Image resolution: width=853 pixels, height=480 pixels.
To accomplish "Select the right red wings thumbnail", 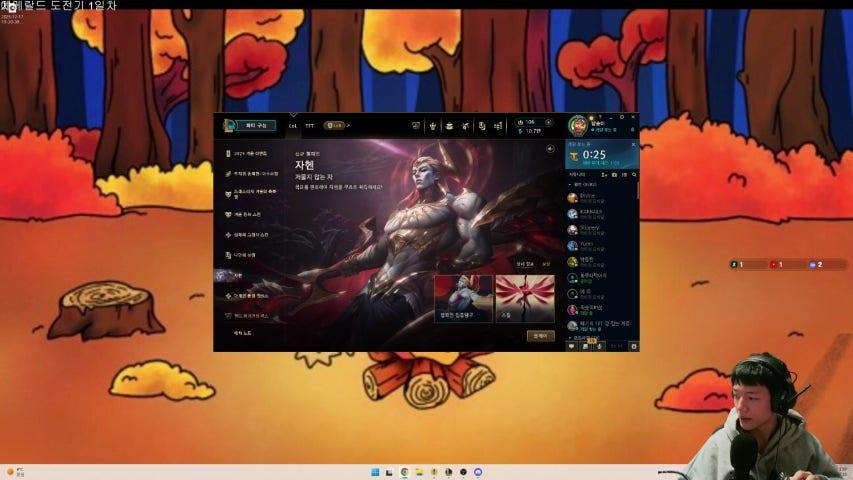I will 525,299.
